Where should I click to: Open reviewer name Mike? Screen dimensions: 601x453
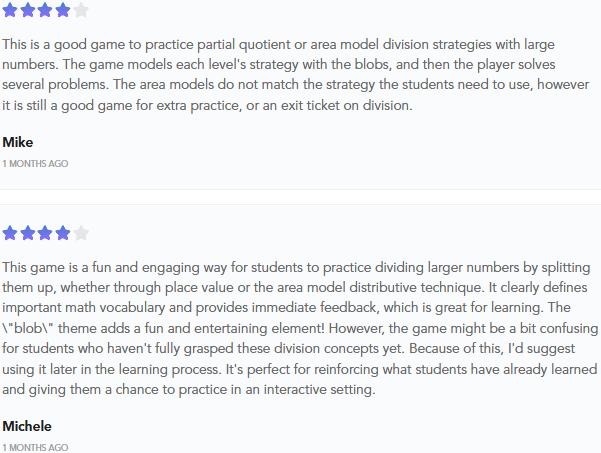18,142
